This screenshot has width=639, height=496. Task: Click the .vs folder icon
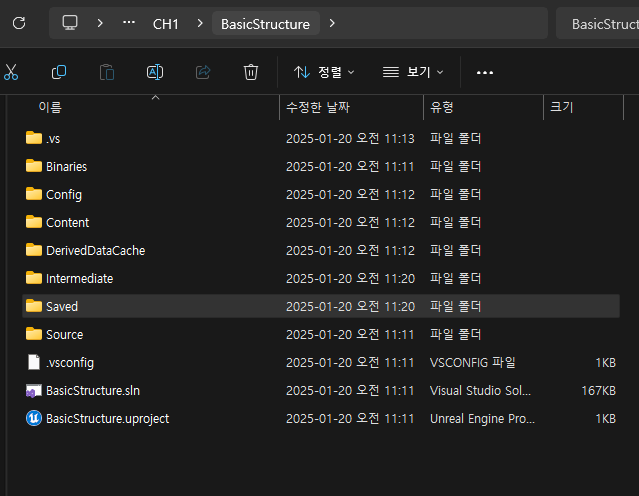tap(34, 138)
